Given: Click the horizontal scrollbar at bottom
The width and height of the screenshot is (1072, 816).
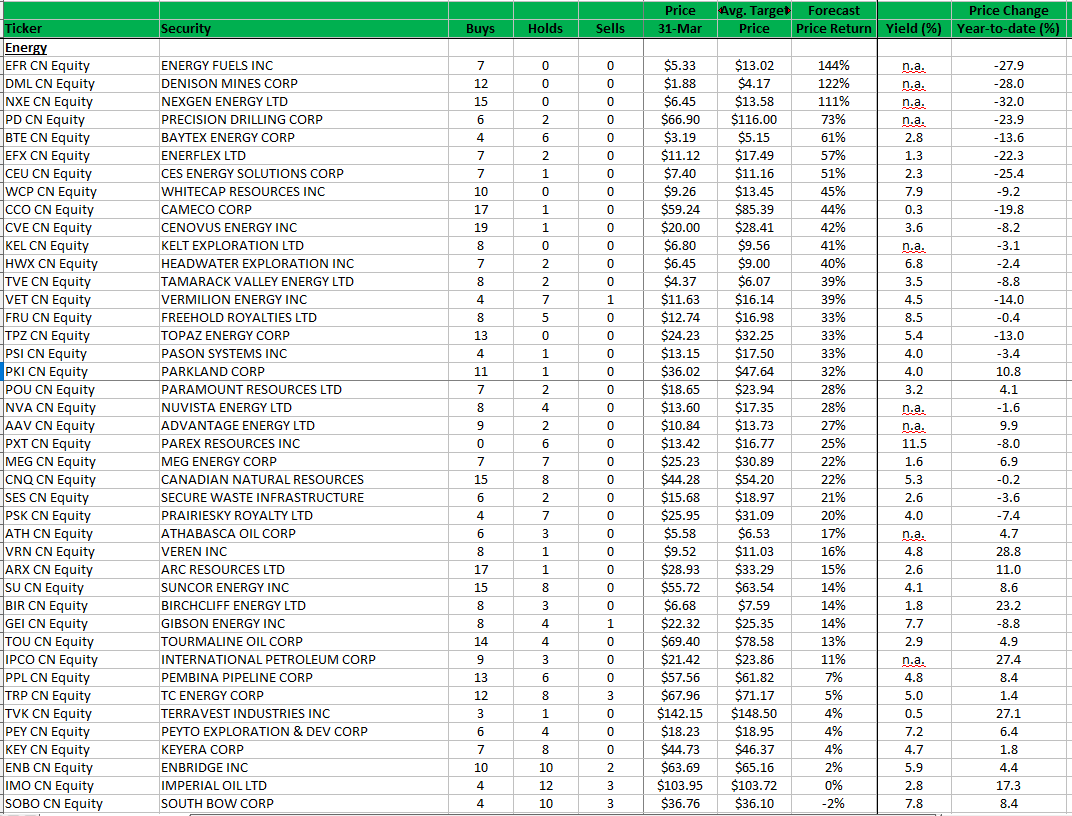Looking at the screenshot, I should coord(561,815).
